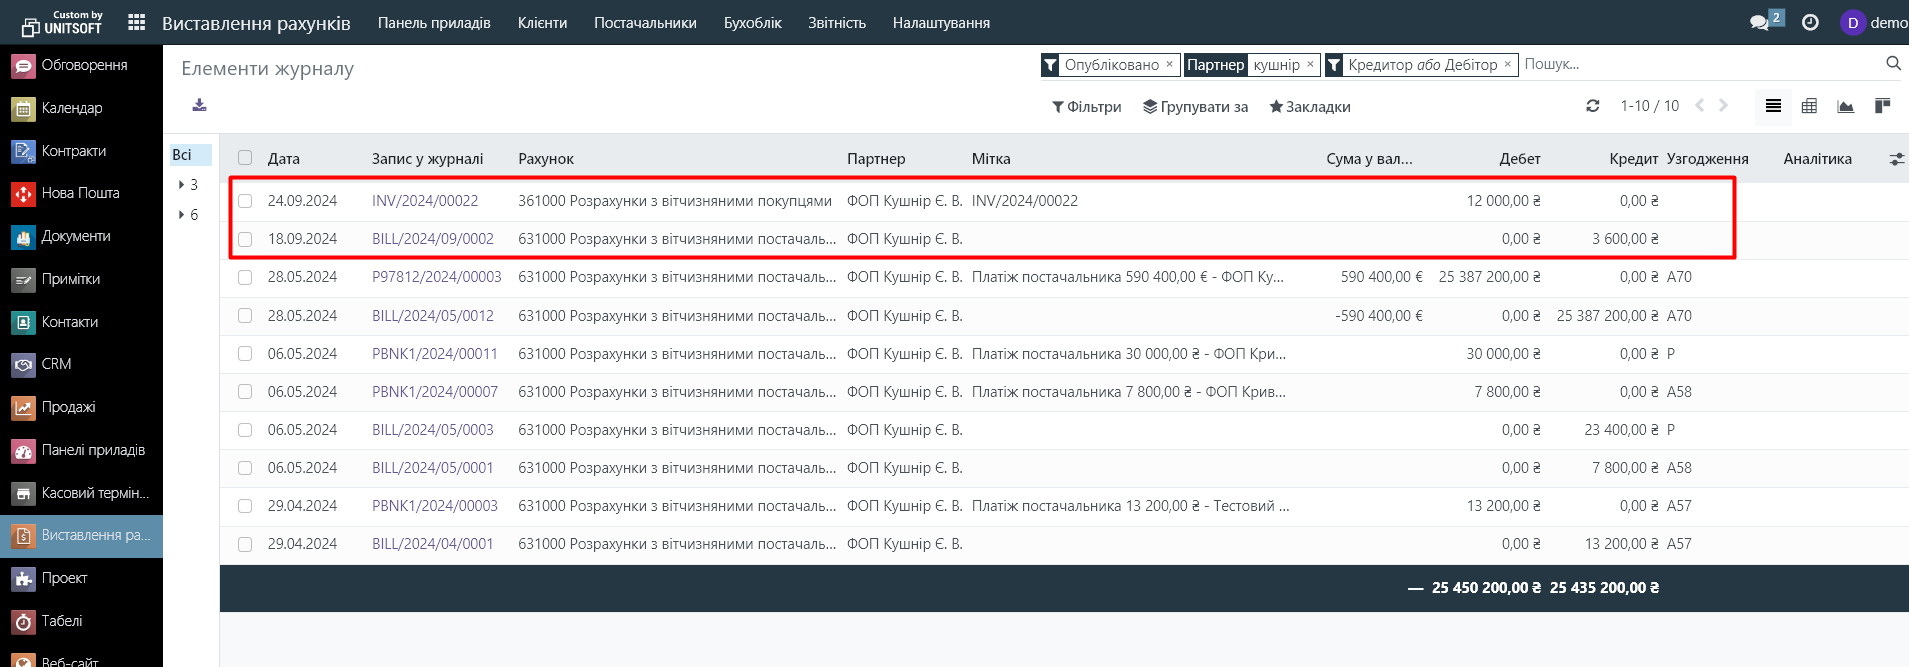This screenshot has width=1909, height=667.
Task: Switch to kanban view
Action: pyautogui.click(x=1881, y=106)
